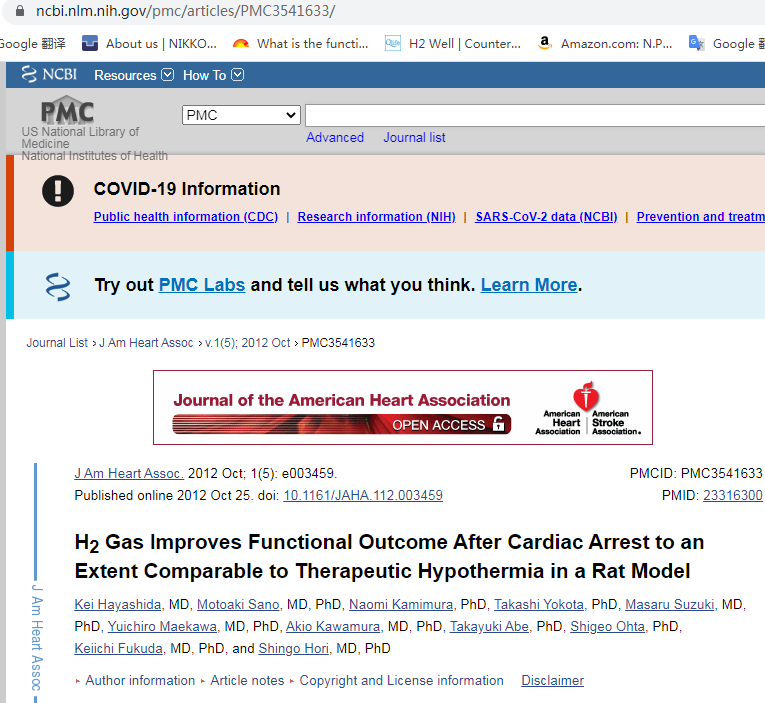Viewport: 765px width, 703px height.
Task: Open the 'What is the functi...' bookmark
Action: (301, 43)
